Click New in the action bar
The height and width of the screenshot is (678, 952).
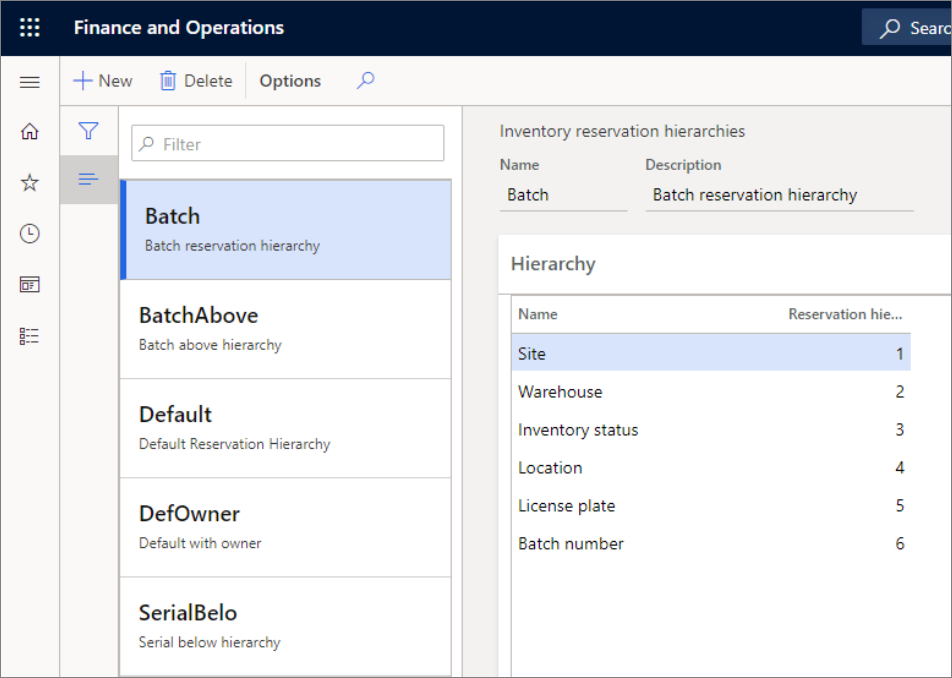103,81
